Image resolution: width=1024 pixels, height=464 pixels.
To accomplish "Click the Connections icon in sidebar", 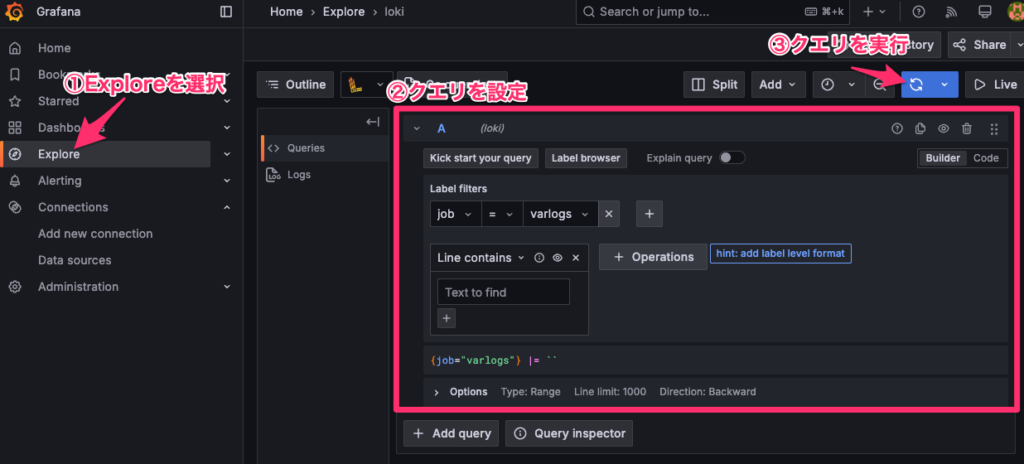I will point(15,207).
